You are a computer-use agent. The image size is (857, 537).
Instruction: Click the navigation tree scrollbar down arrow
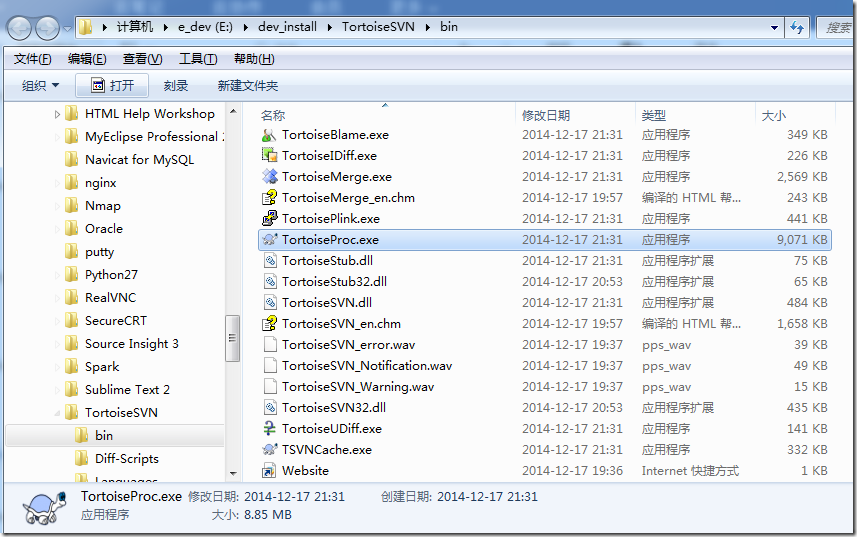pyautogui.click(x=233, y=474)
